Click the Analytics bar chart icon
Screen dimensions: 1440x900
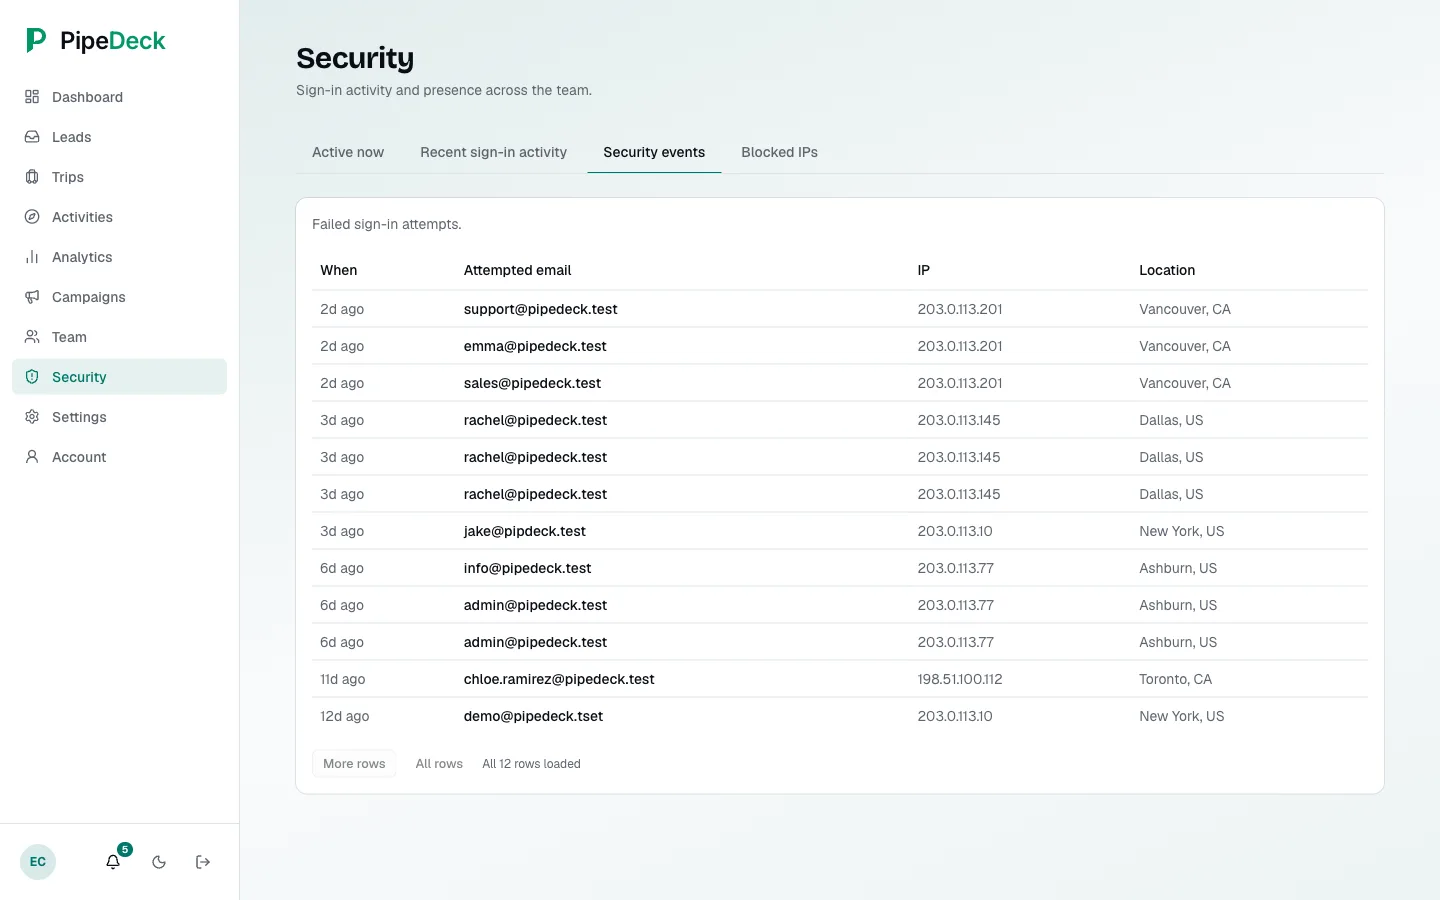coord(32,257)
